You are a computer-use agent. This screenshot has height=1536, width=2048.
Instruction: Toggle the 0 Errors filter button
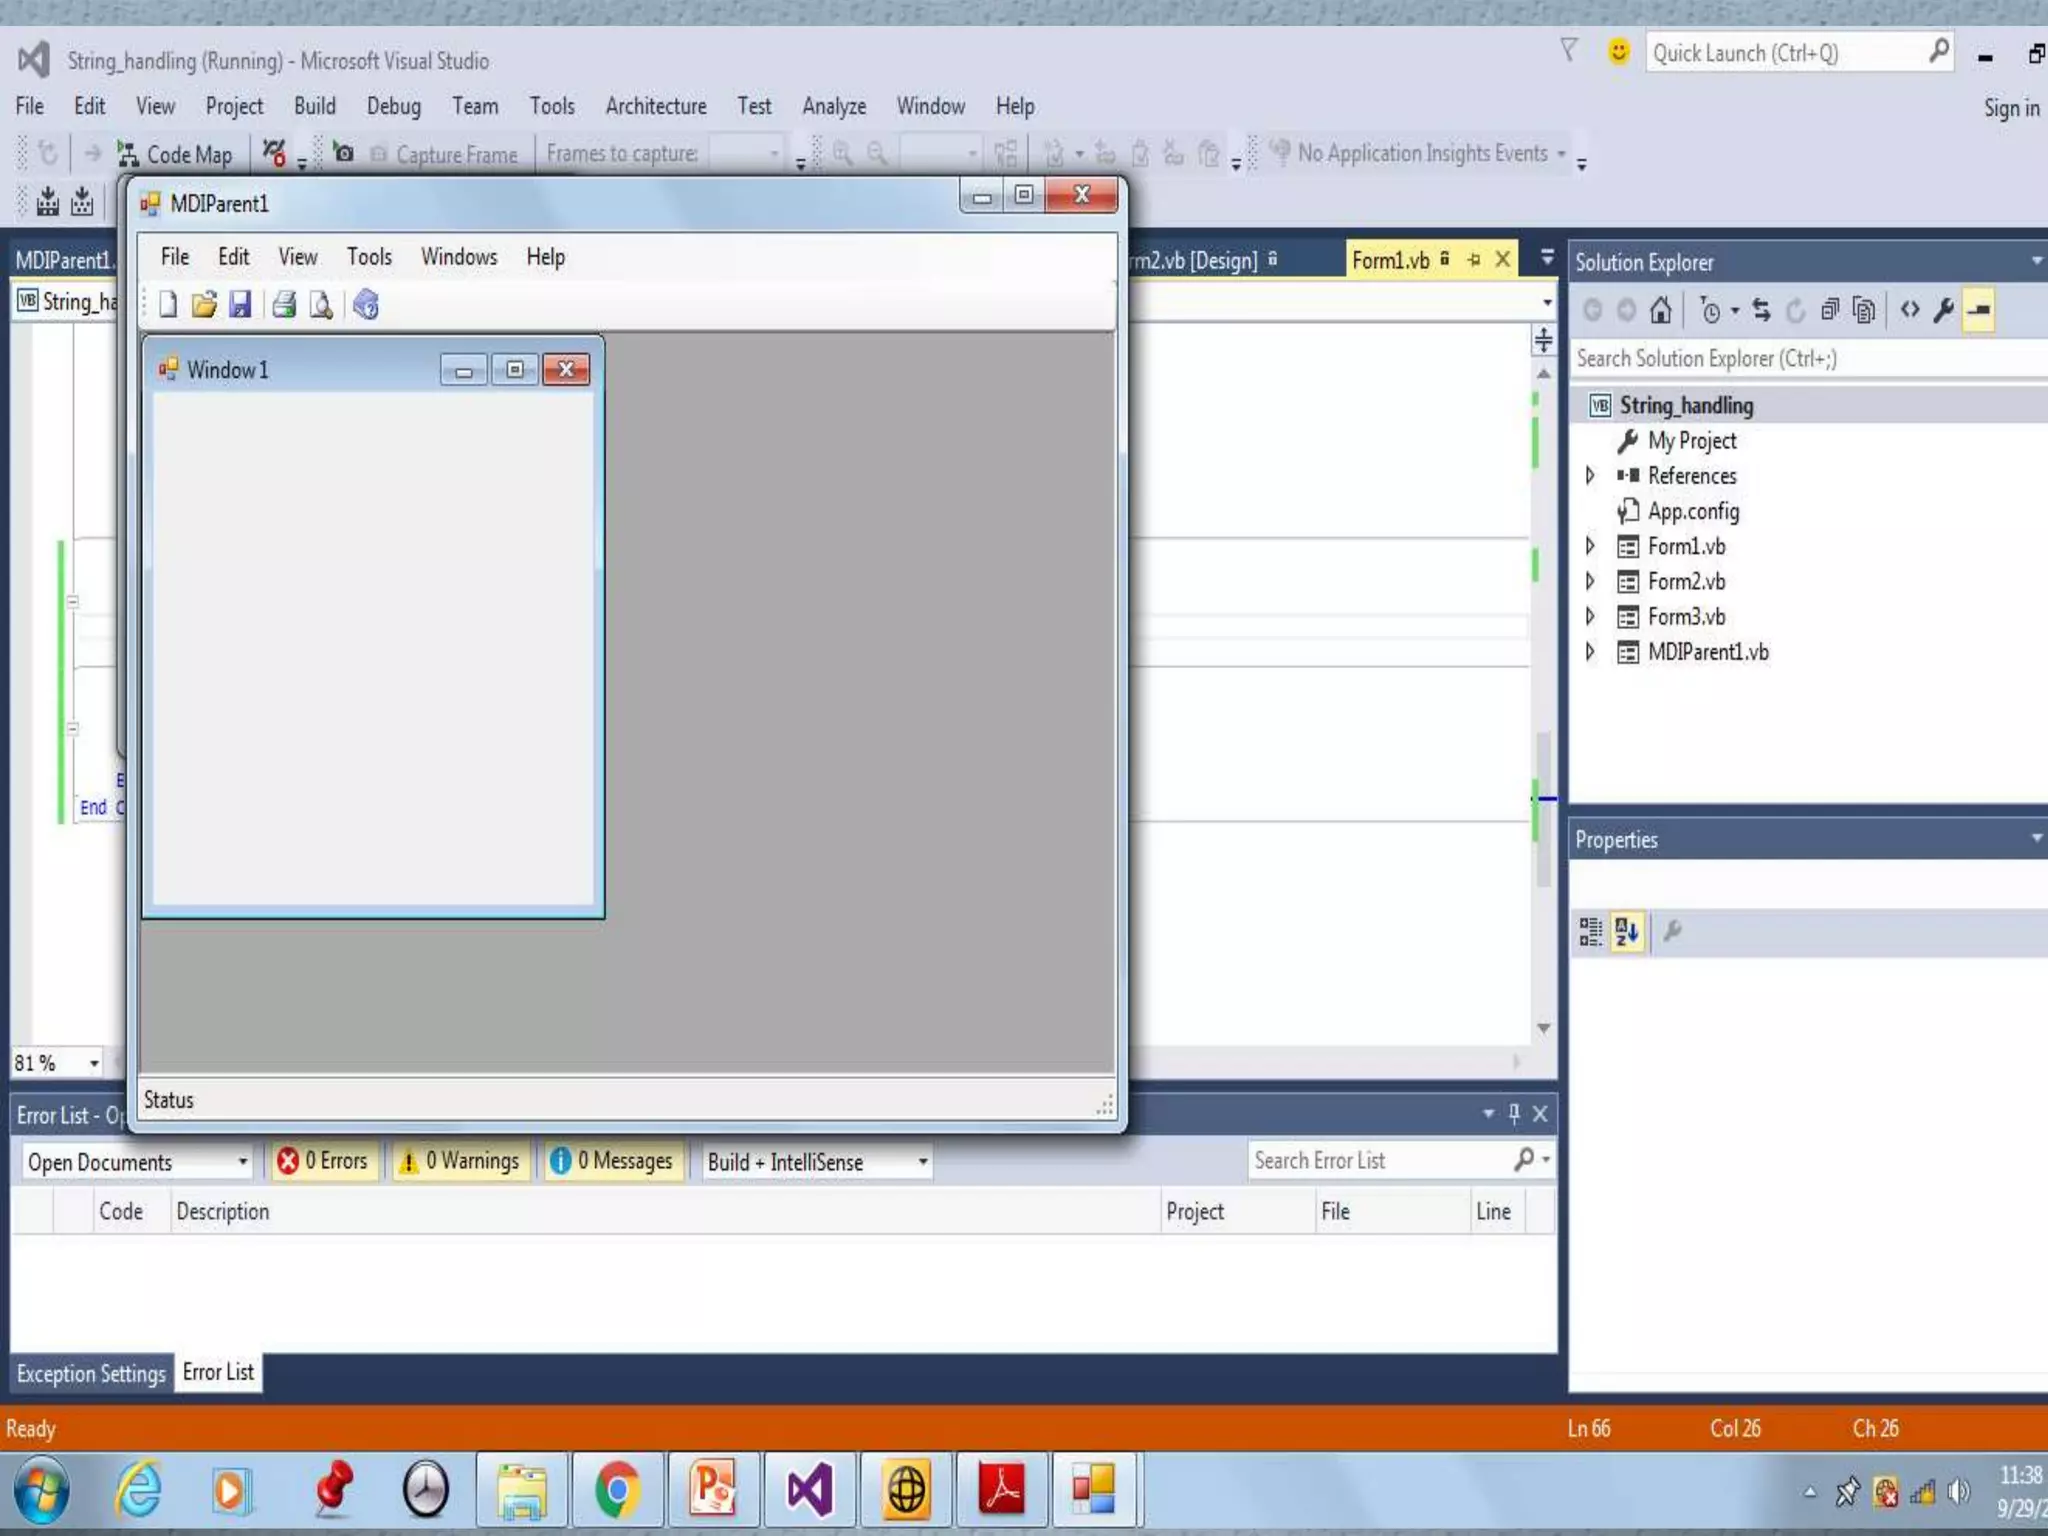[x=323, y=1161]
